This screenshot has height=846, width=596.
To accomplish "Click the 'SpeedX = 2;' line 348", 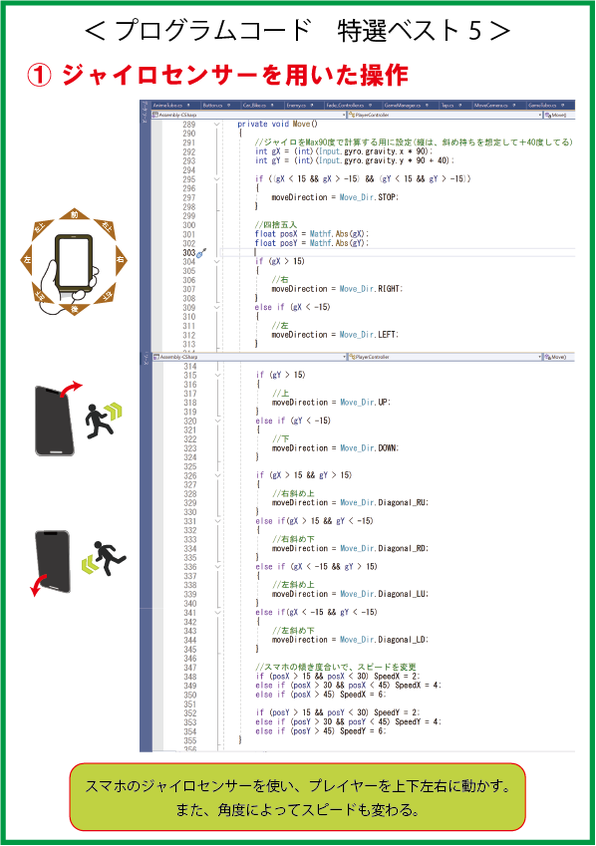I will (x=338, y=677).
